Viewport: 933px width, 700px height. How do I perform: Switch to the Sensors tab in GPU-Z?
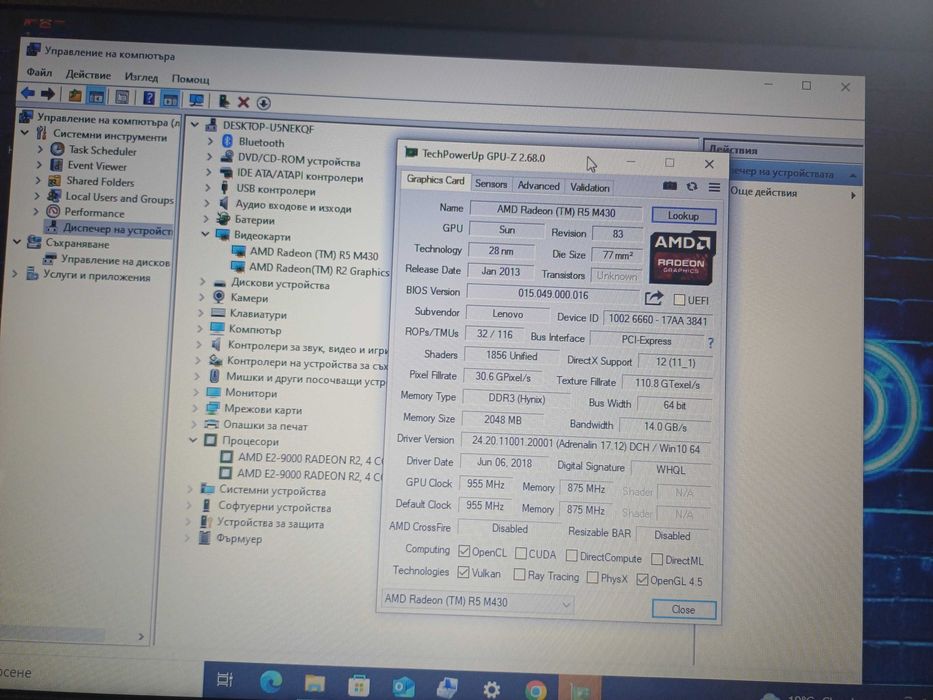click(x=491, y=185)
